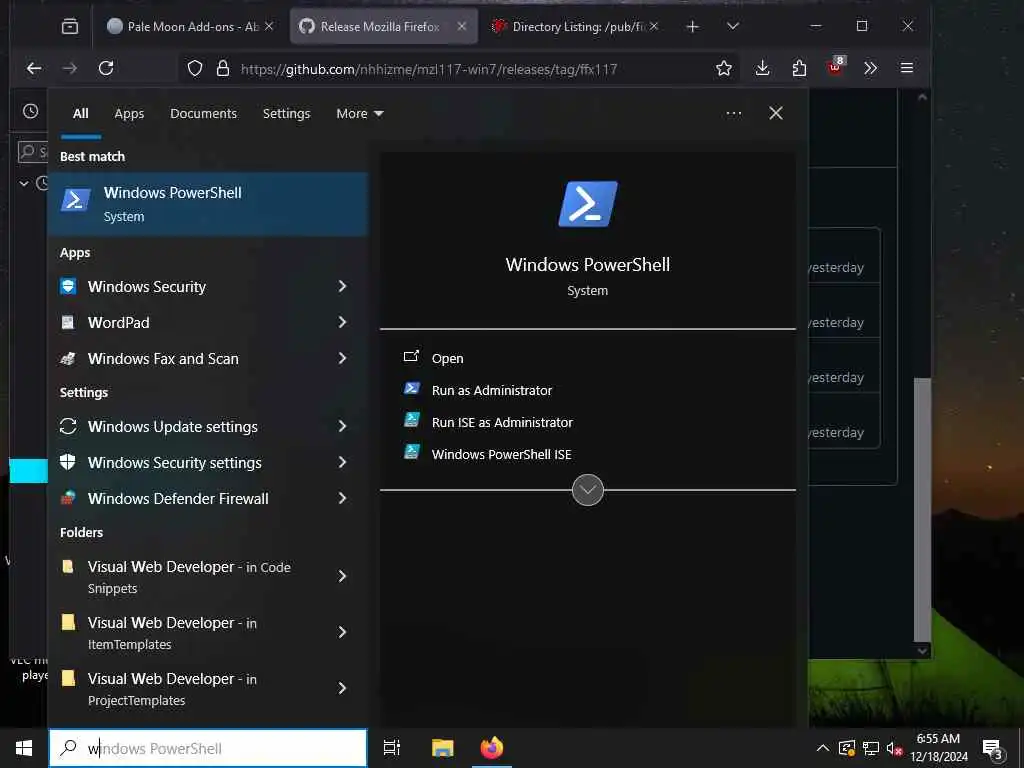
Task: Click the Windows Update settings sync icon
Action: pyautogui.click(x=68, y=426)
